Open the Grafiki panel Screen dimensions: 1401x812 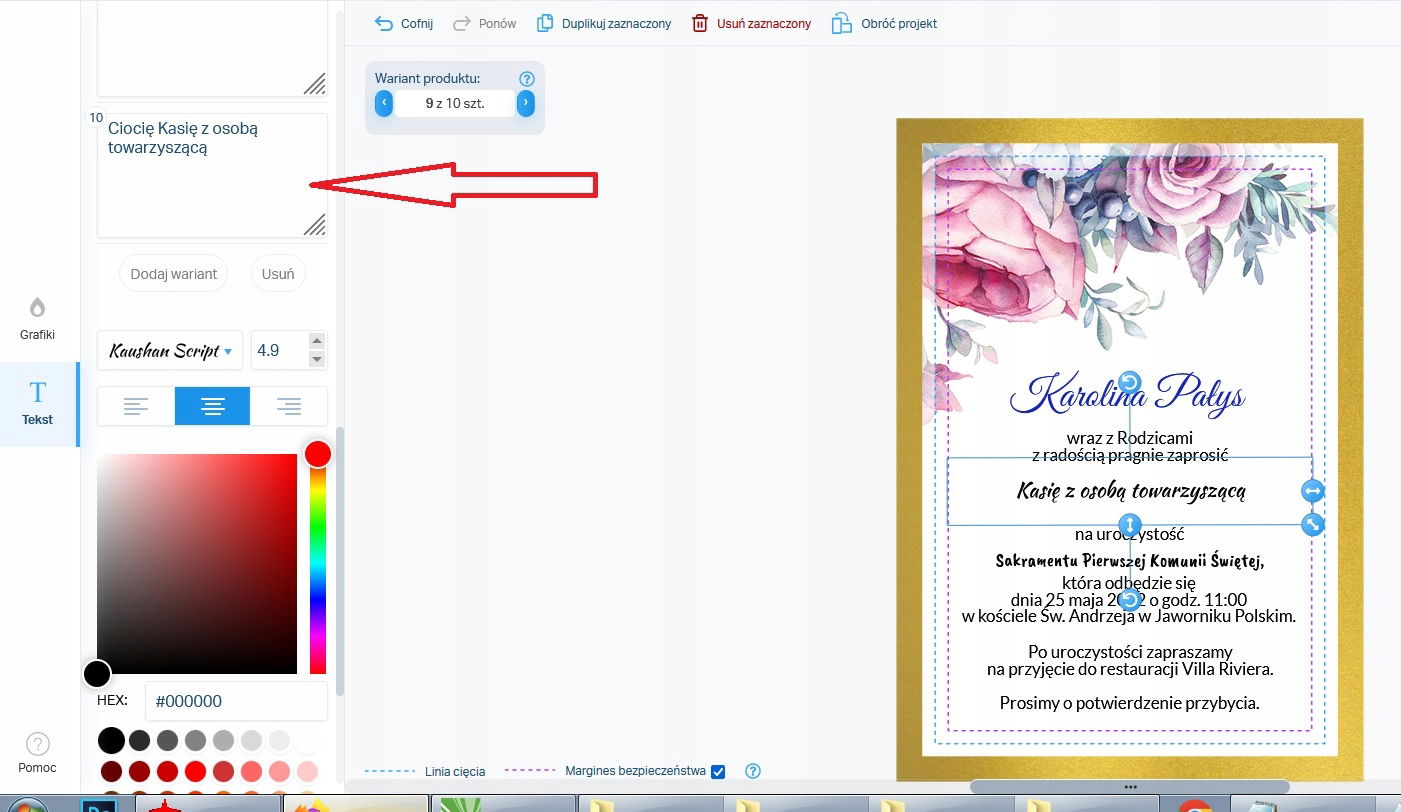[37, 318]
